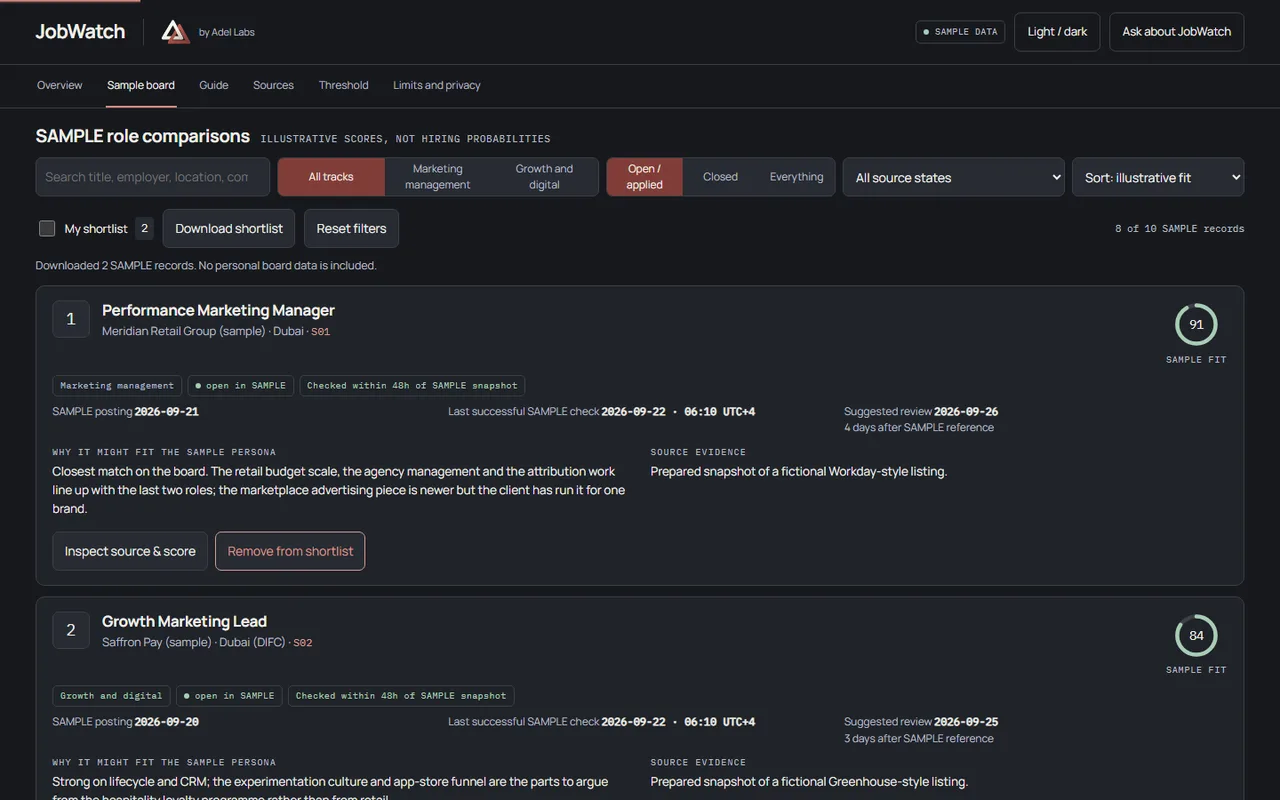Image resolution: width=1280 pixels, height=800 pixels.
Task: Open the All source states dropdown
Action: 954,177
